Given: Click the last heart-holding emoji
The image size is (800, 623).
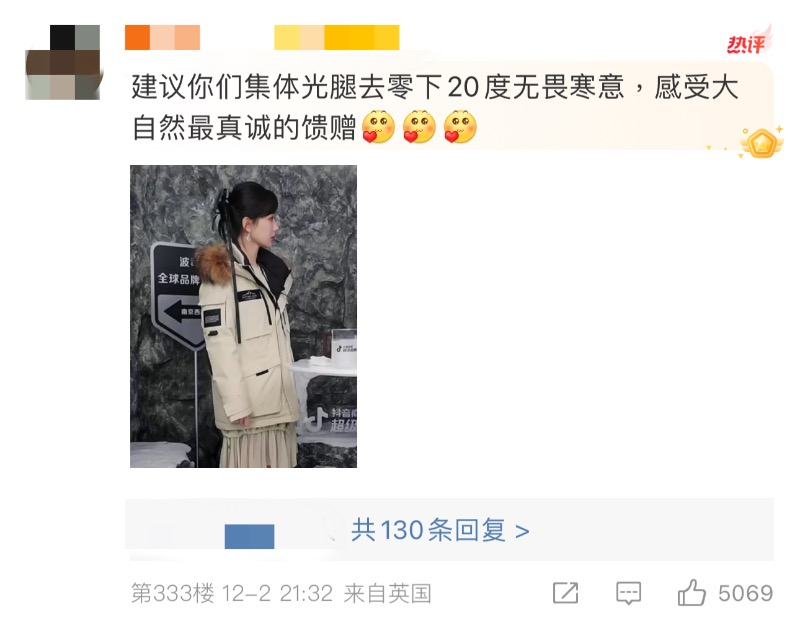Looking at the screenshot, I should [460, 127].
